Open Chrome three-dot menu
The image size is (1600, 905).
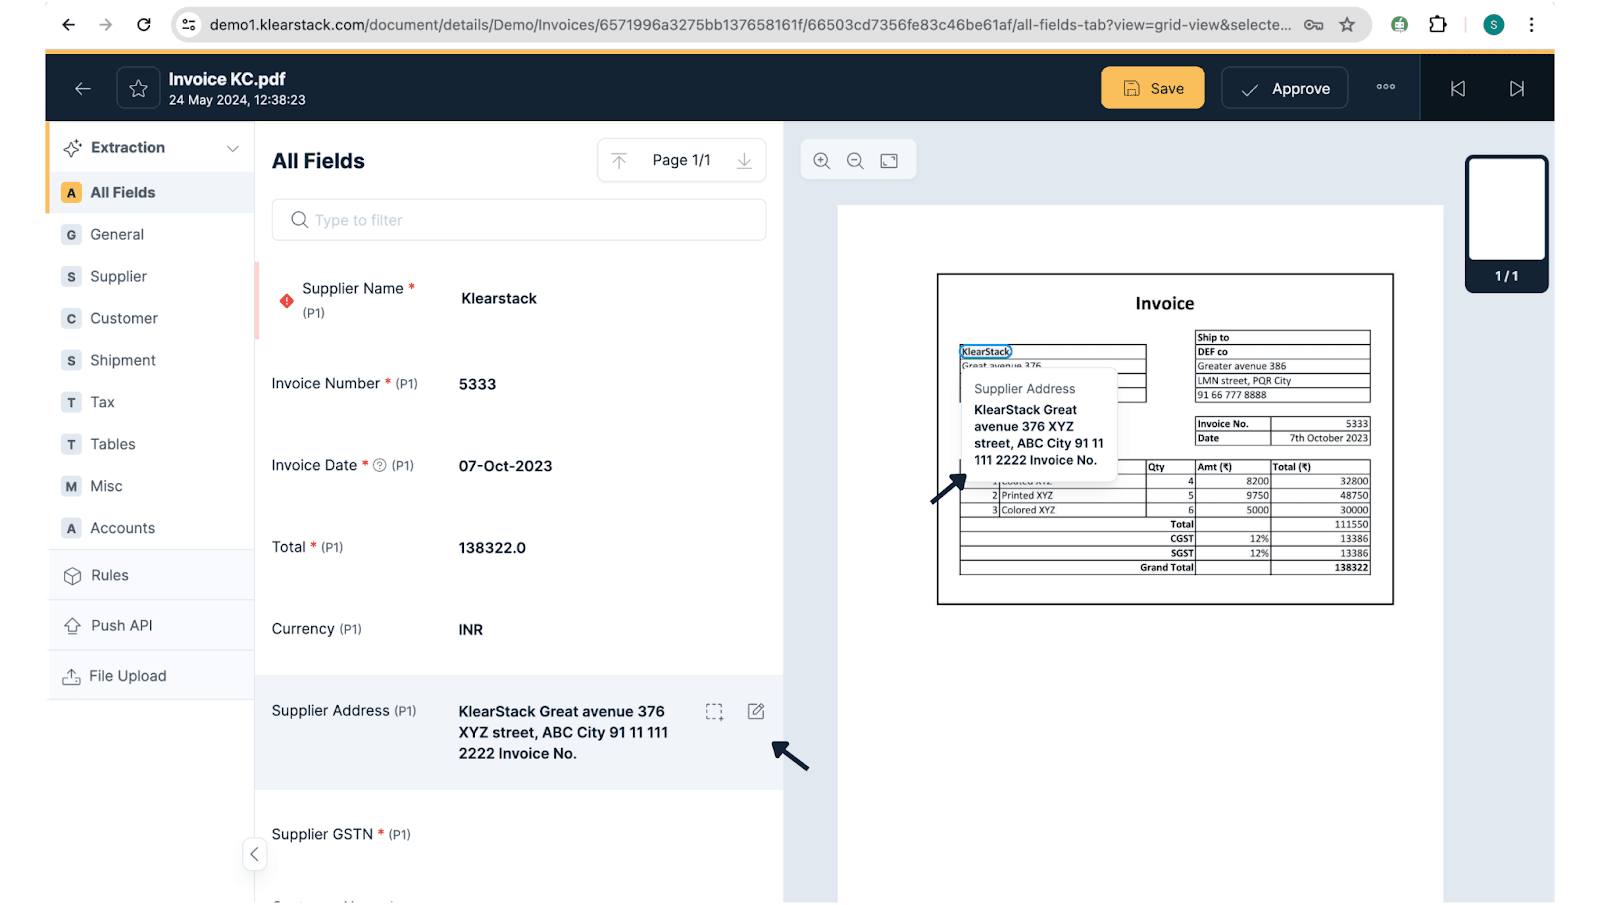[x=1531, y=25]
